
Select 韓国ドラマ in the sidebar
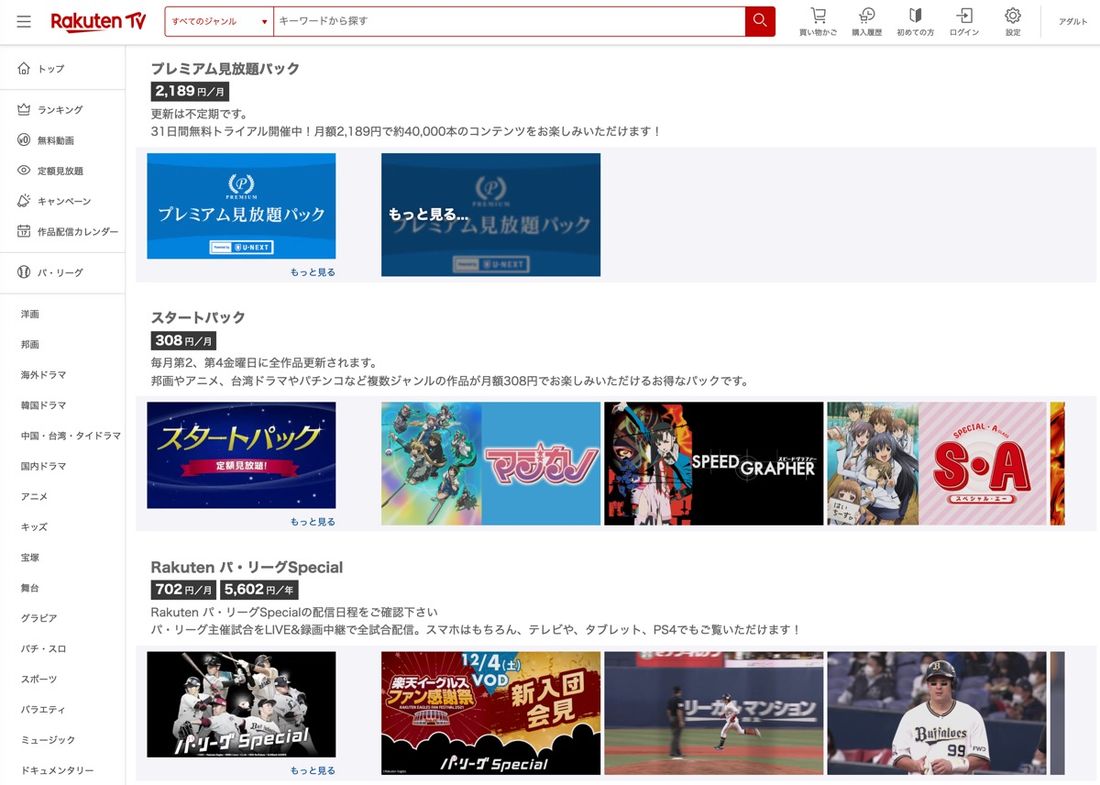[43, 405]
